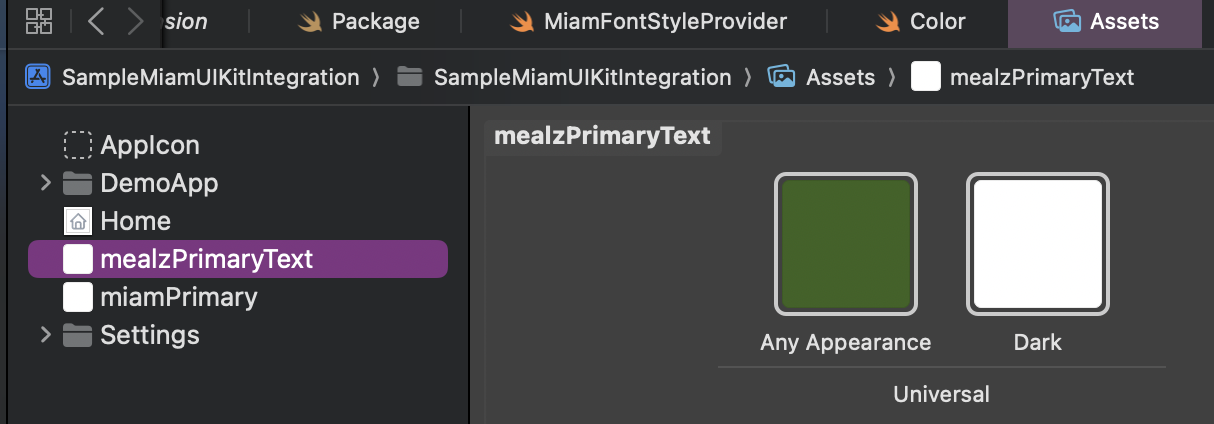Select the Assets tab

1106,21
